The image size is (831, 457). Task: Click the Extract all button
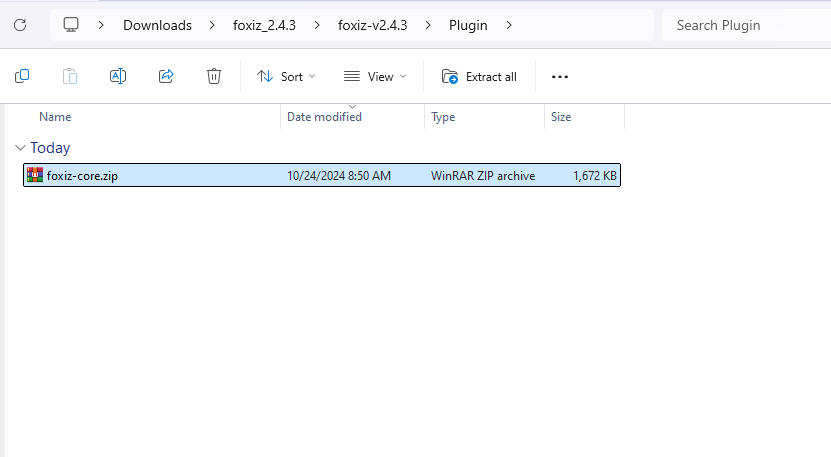[x=480, y=76]
